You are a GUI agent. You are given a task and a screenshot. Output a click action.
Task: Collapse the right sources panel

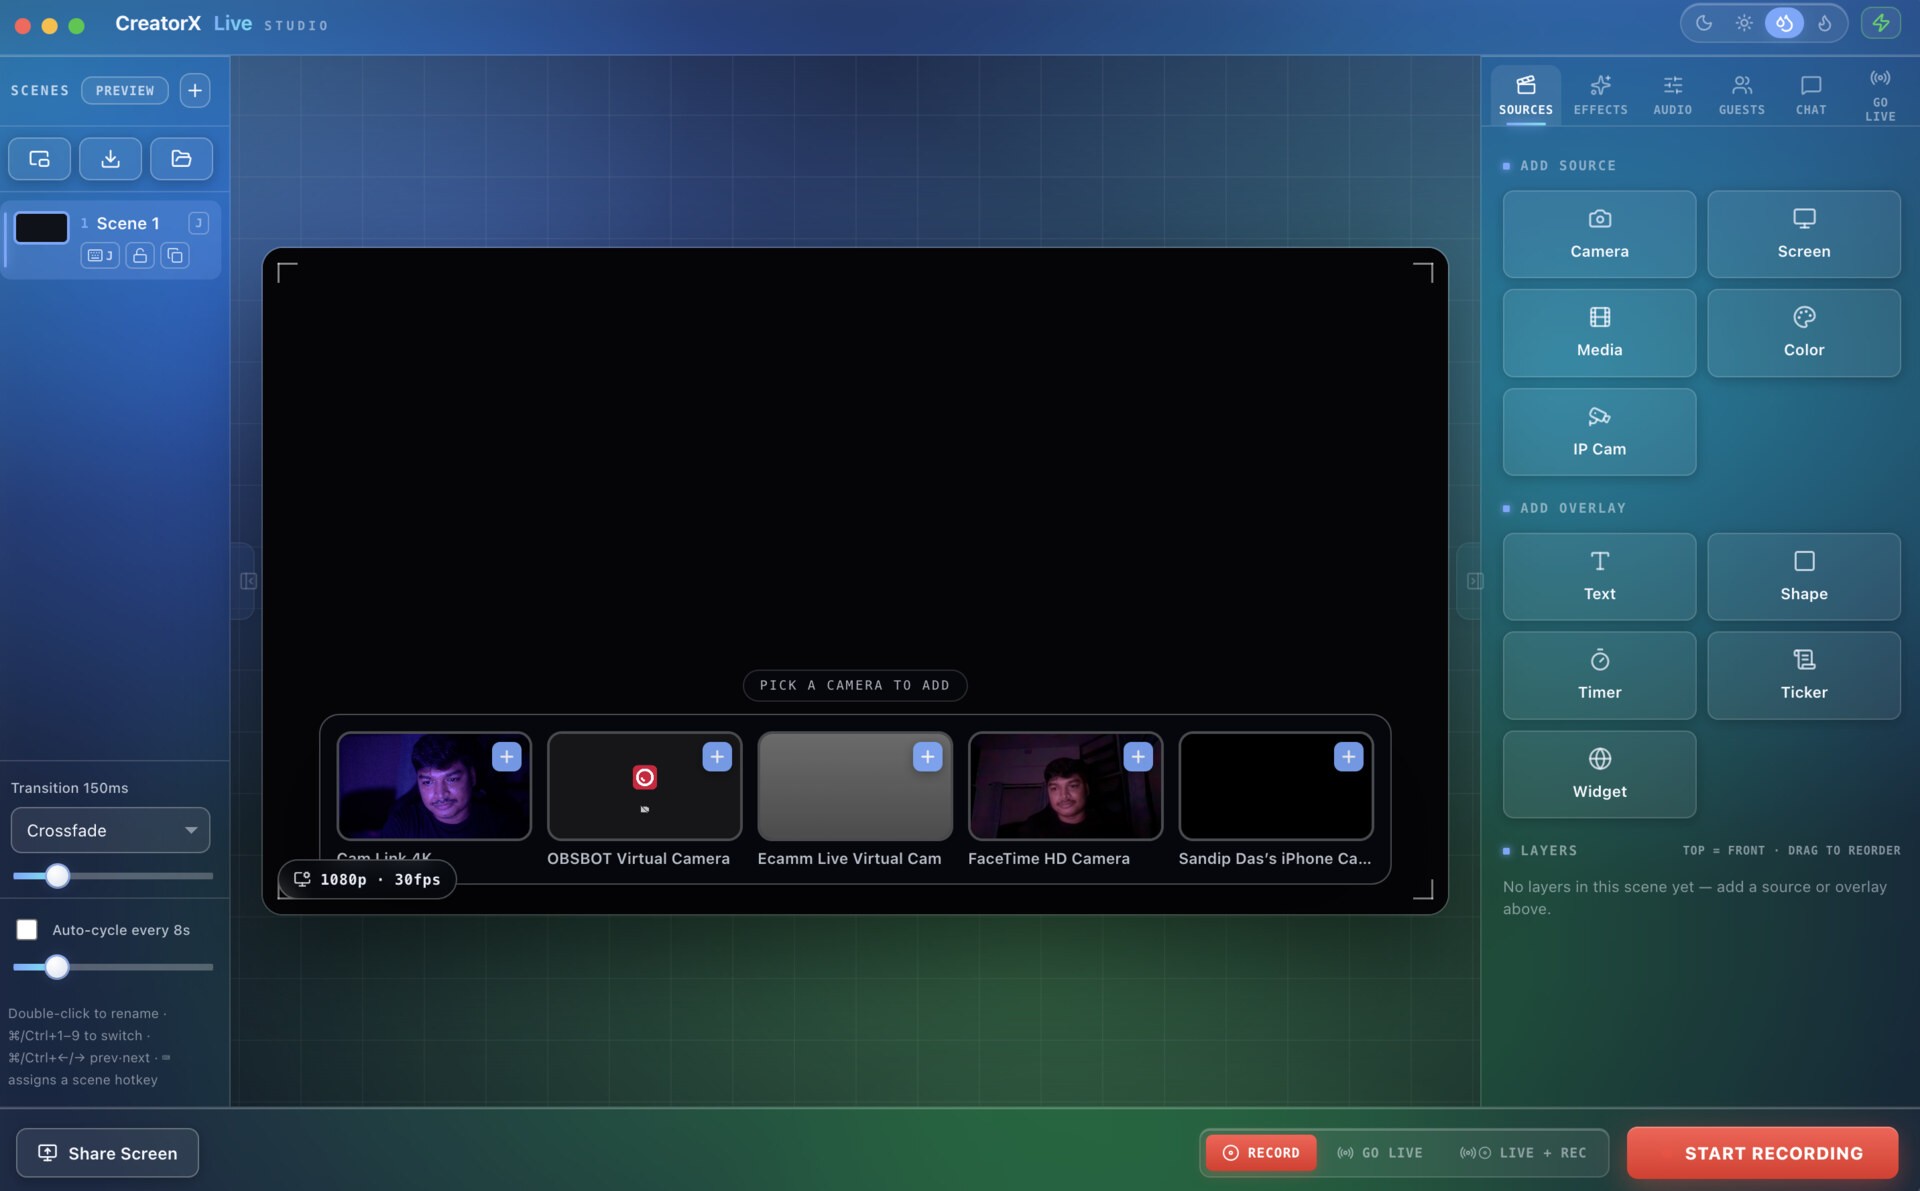click(x=1474, y=581)
